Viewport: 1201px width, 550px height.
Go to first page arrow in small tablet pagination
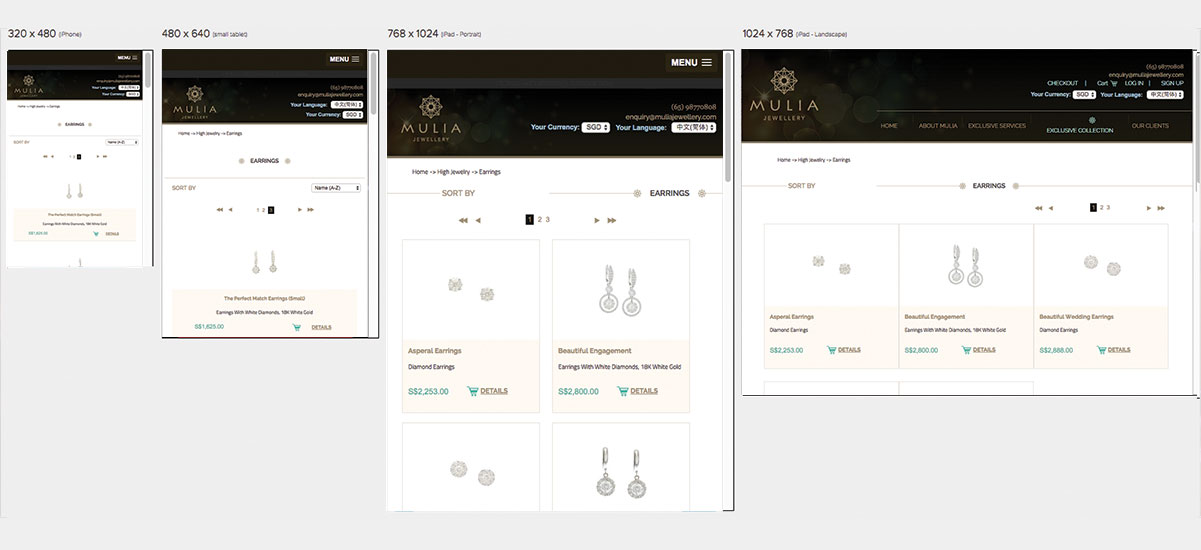(220, 210)
